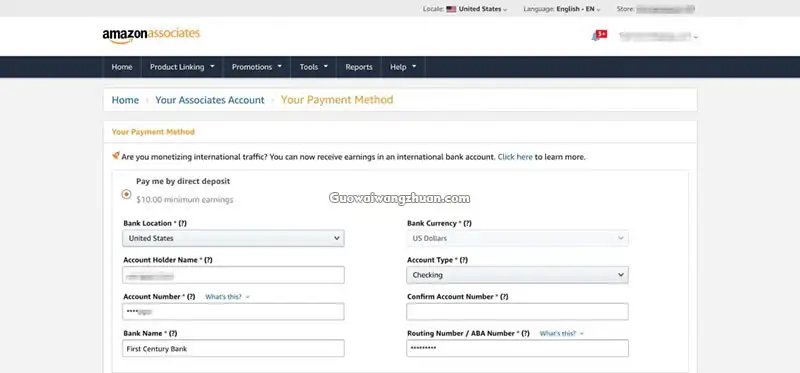The image size is (800, 373).
Task: Click Your Payment Method breadcrumb
Action: click(337, 100)
